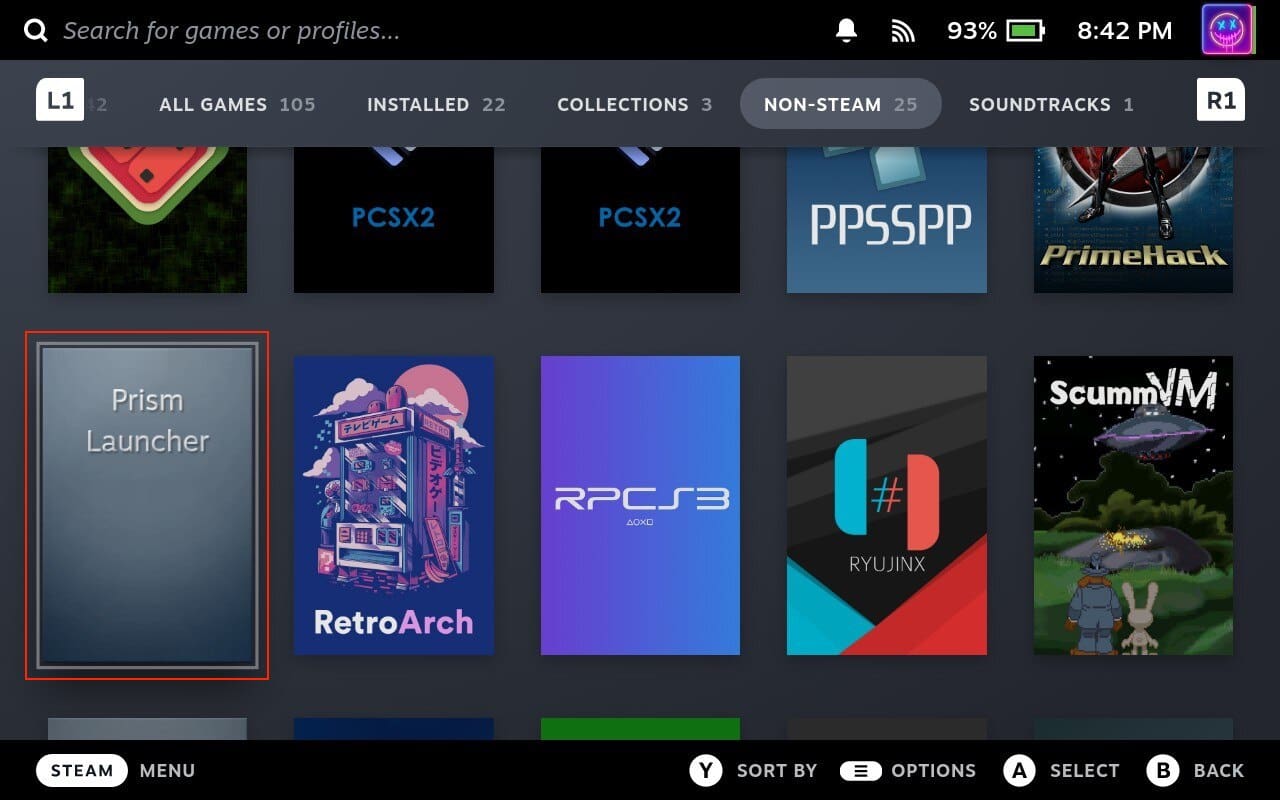Switch to the SOUNDTRACKS tab
The image size is (1280, 800).
[x=1040, y=104]
